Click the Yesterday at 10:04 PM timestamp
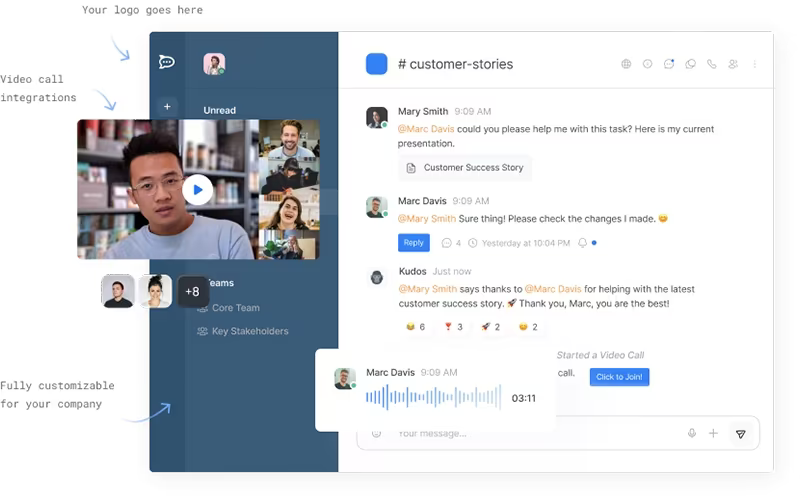 tap(526, 243)
